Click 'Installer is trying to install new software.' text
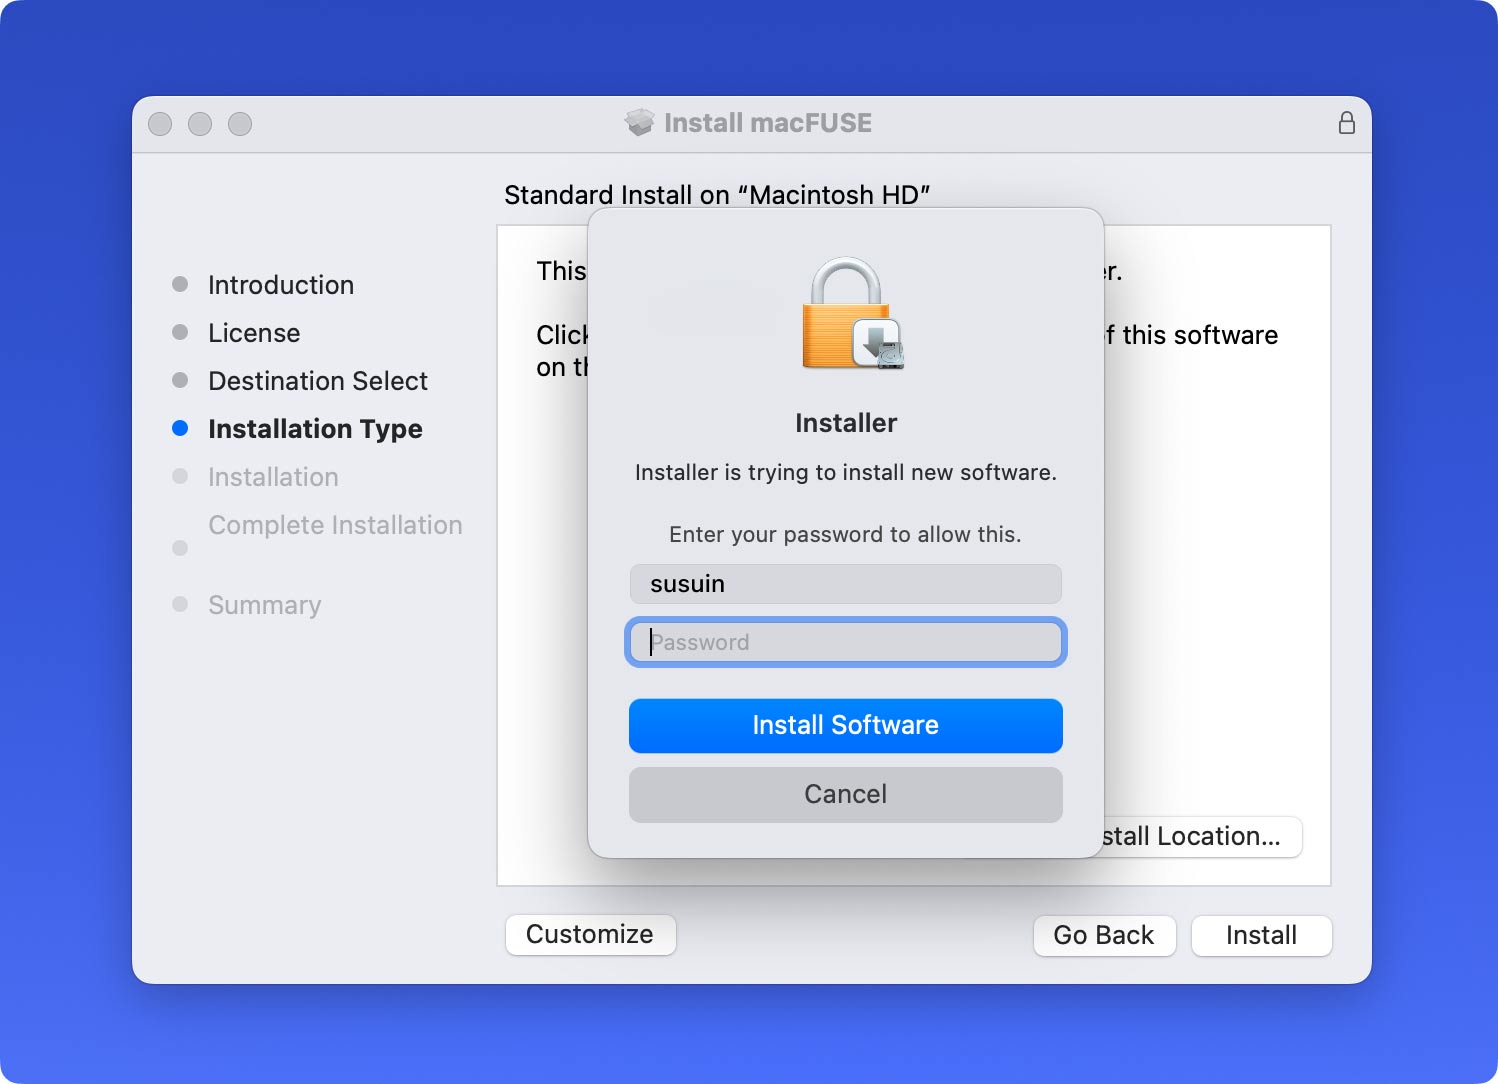Screen dimensions: 1498x1084 (x=846, y=472)
